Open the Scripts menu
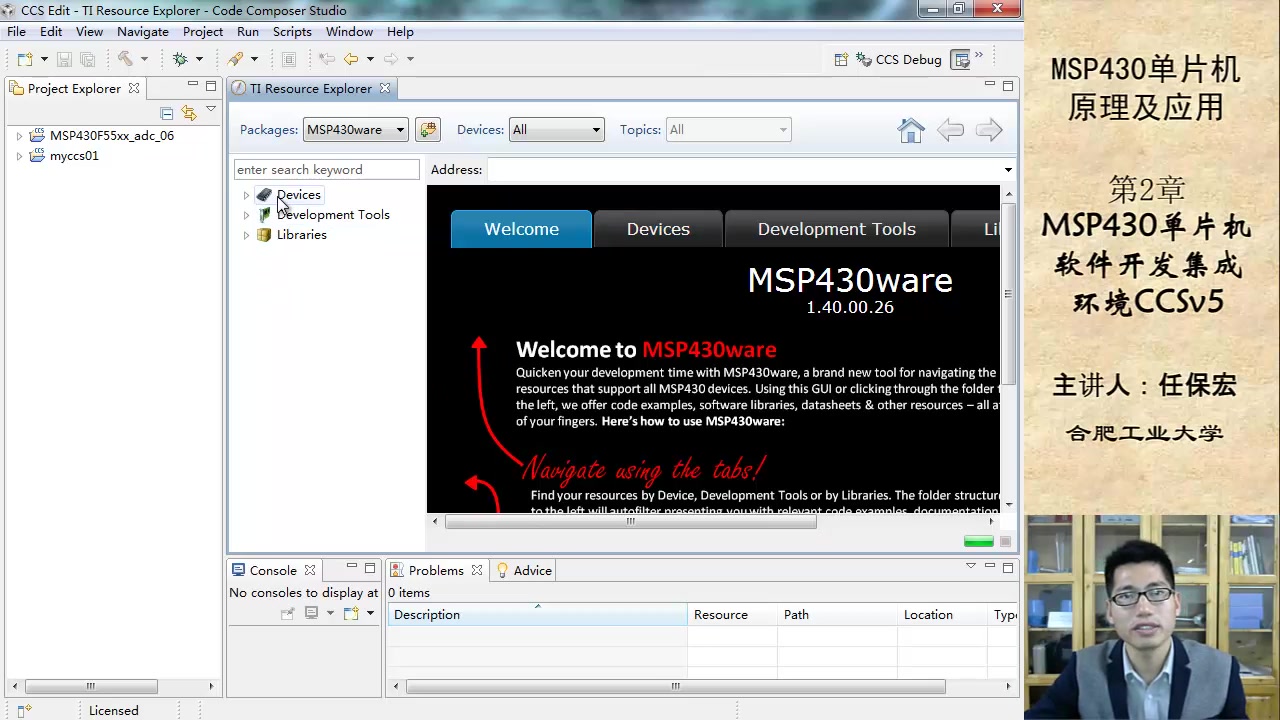1280x720 pixels. (x=292, y=32)
